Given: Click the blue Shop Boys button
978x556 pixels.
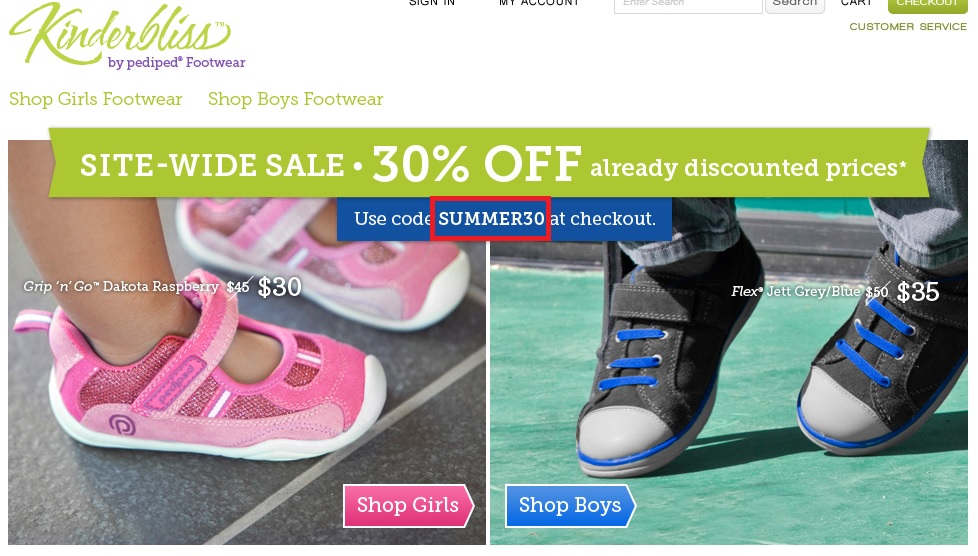Looking at the screenshot, I should pos(570,505).
